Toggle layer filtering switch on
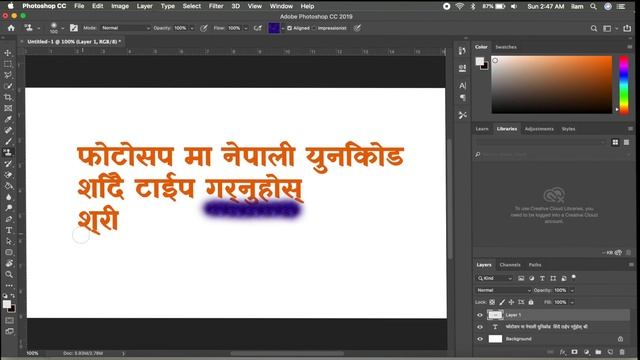Screen dimensions: 640x360 tap(574, 277)
